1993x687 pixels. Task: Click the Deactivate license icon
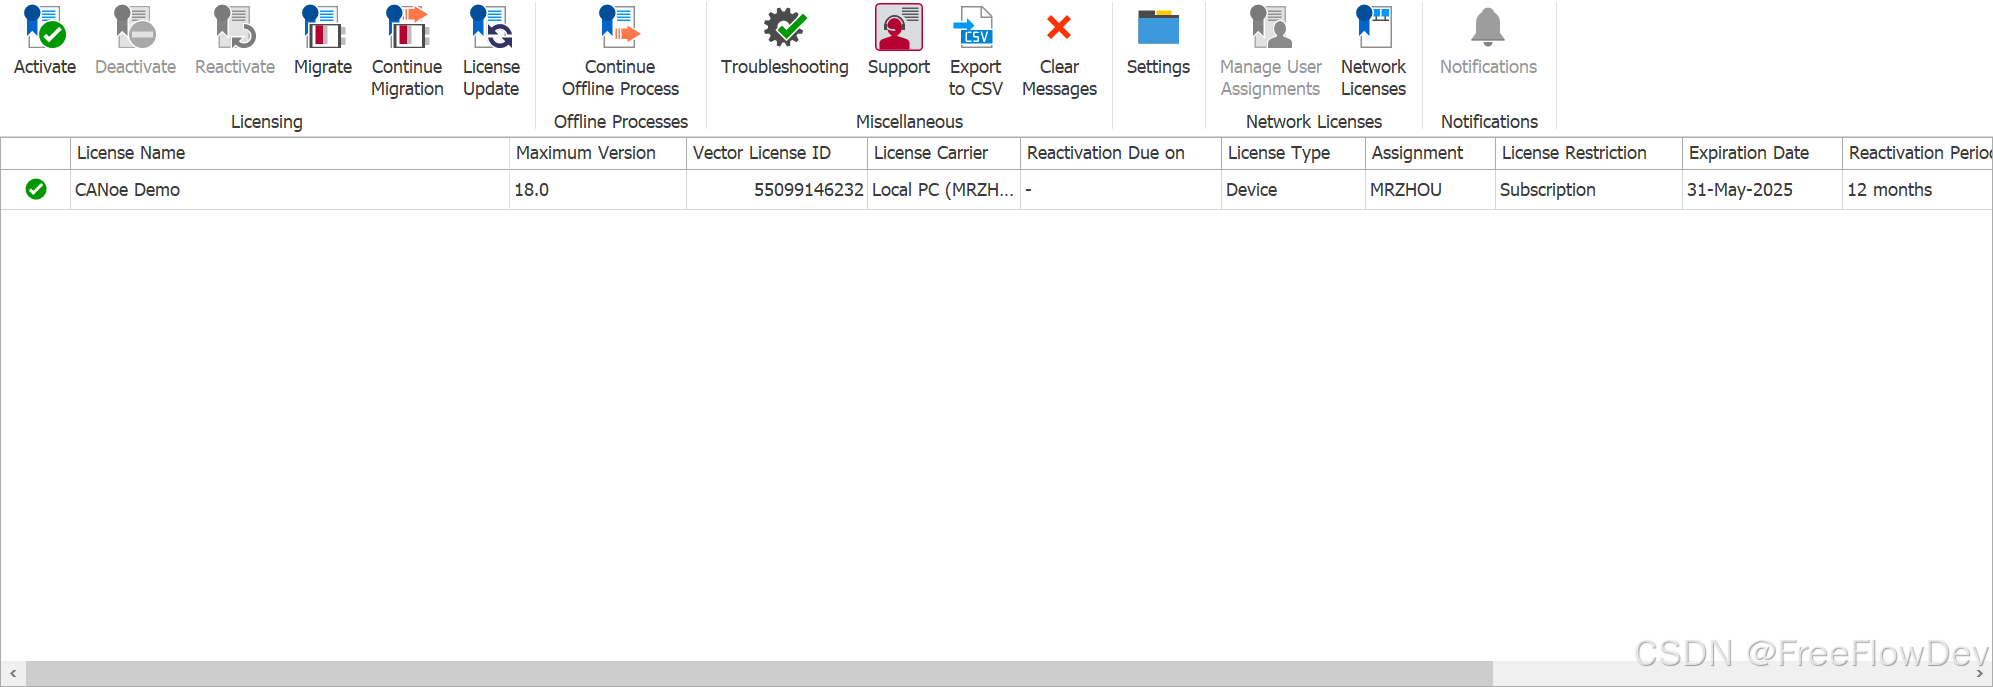[135, 27]
